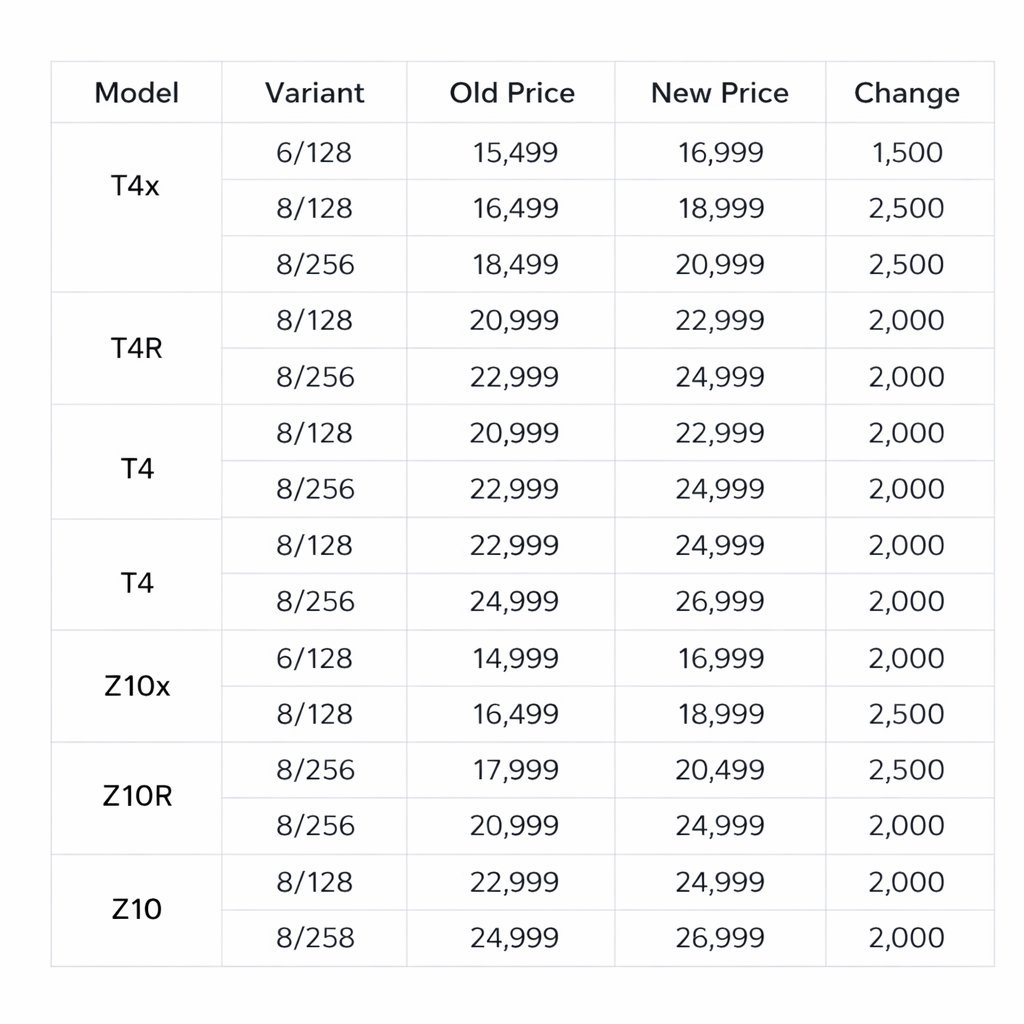Click the old price 15,499 cell

tap(515, 153)
